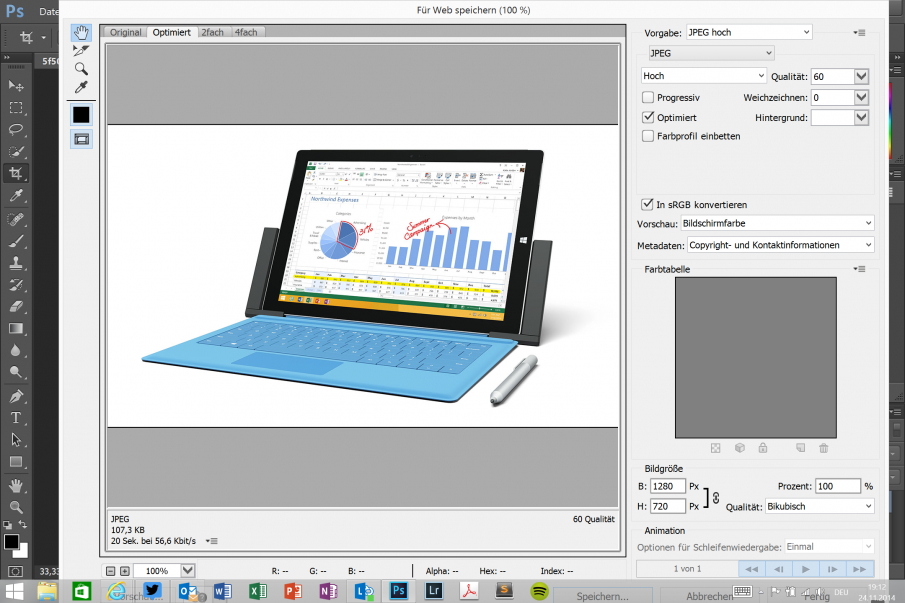This screenshot has width=905, height=603.
Task: Open Spotify from the taskbar
Action: tap(539, 591)
